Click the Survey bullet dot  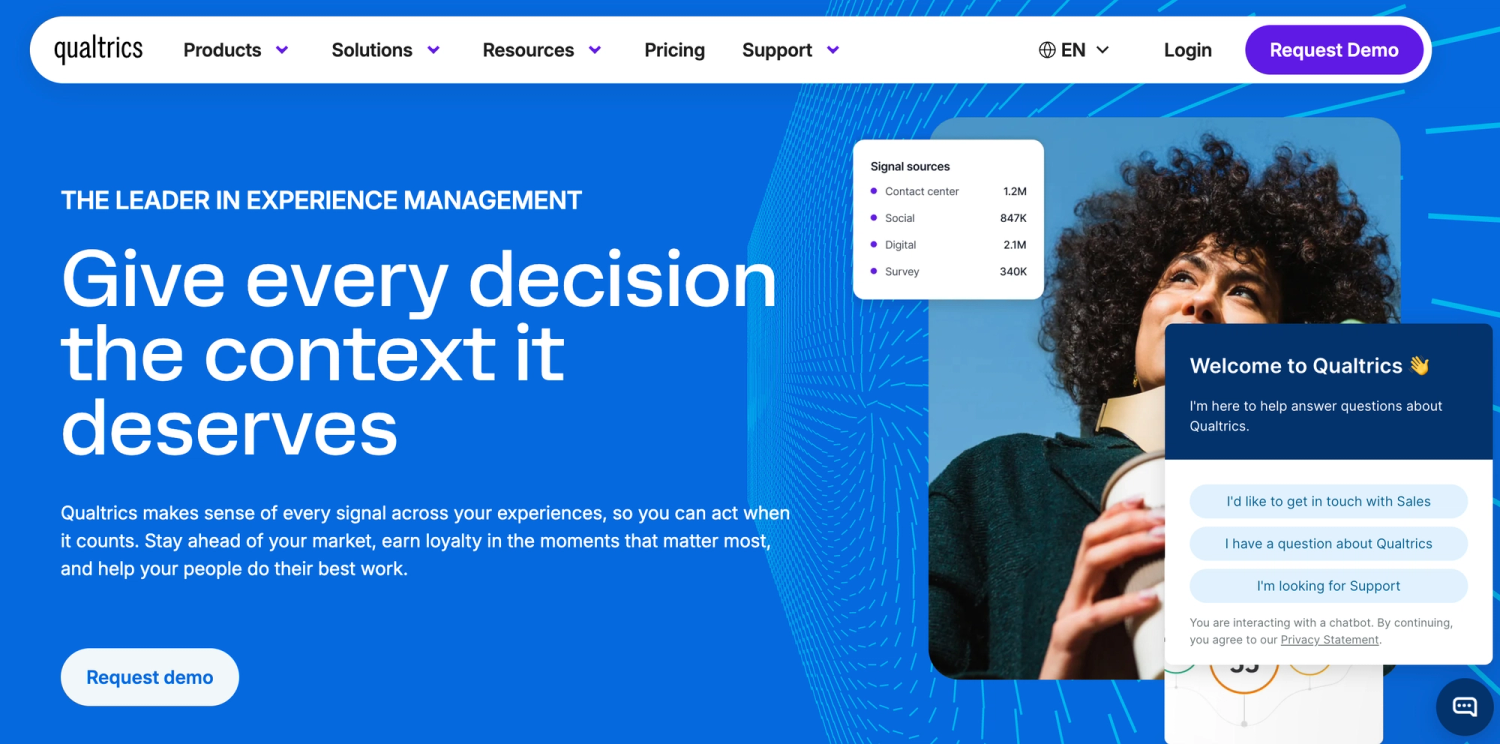click(x=873, y=271)
